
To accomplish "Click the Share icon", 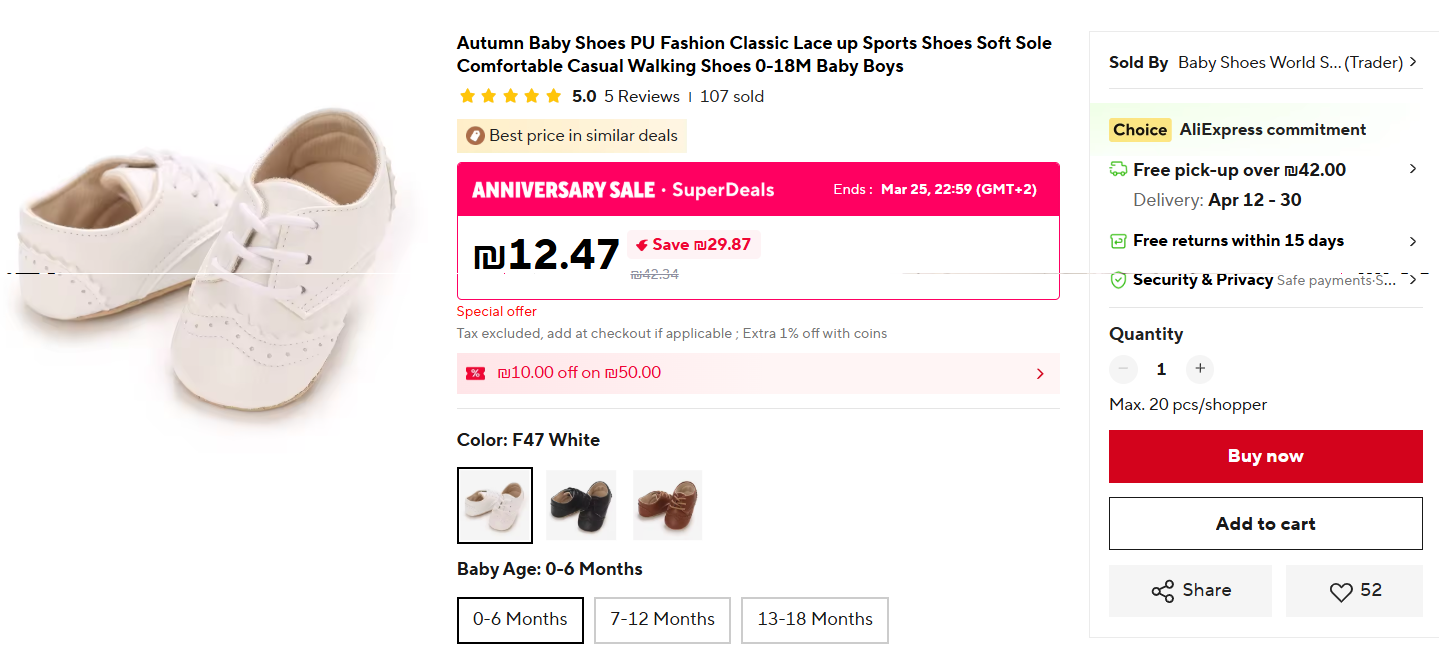I will pyautogui.click(x=1163, y=591).
